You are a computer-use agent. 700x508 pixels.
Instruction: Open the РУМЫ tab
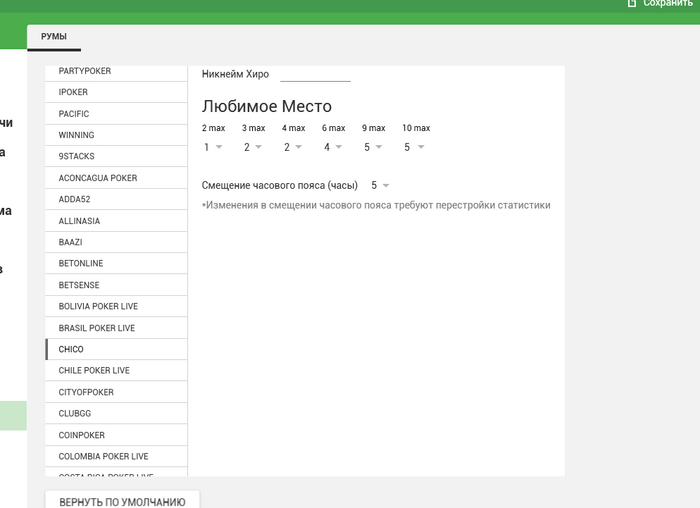(x=54, y=37)
